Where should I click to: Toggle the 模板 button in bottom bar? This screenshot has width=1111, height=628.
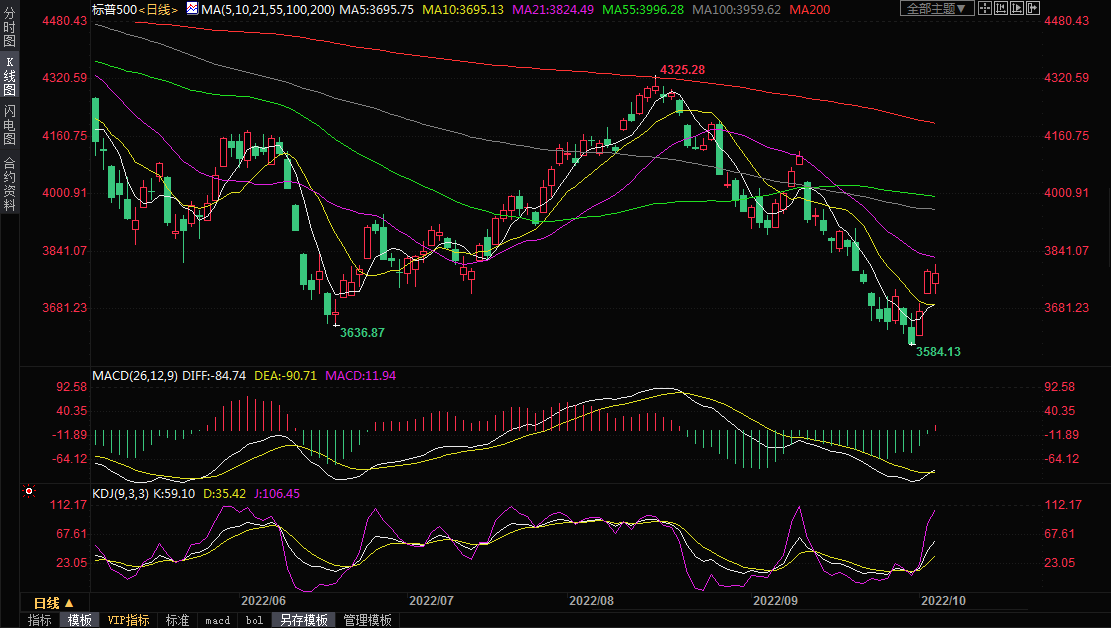pyautogui.click(x=80, y=620)
